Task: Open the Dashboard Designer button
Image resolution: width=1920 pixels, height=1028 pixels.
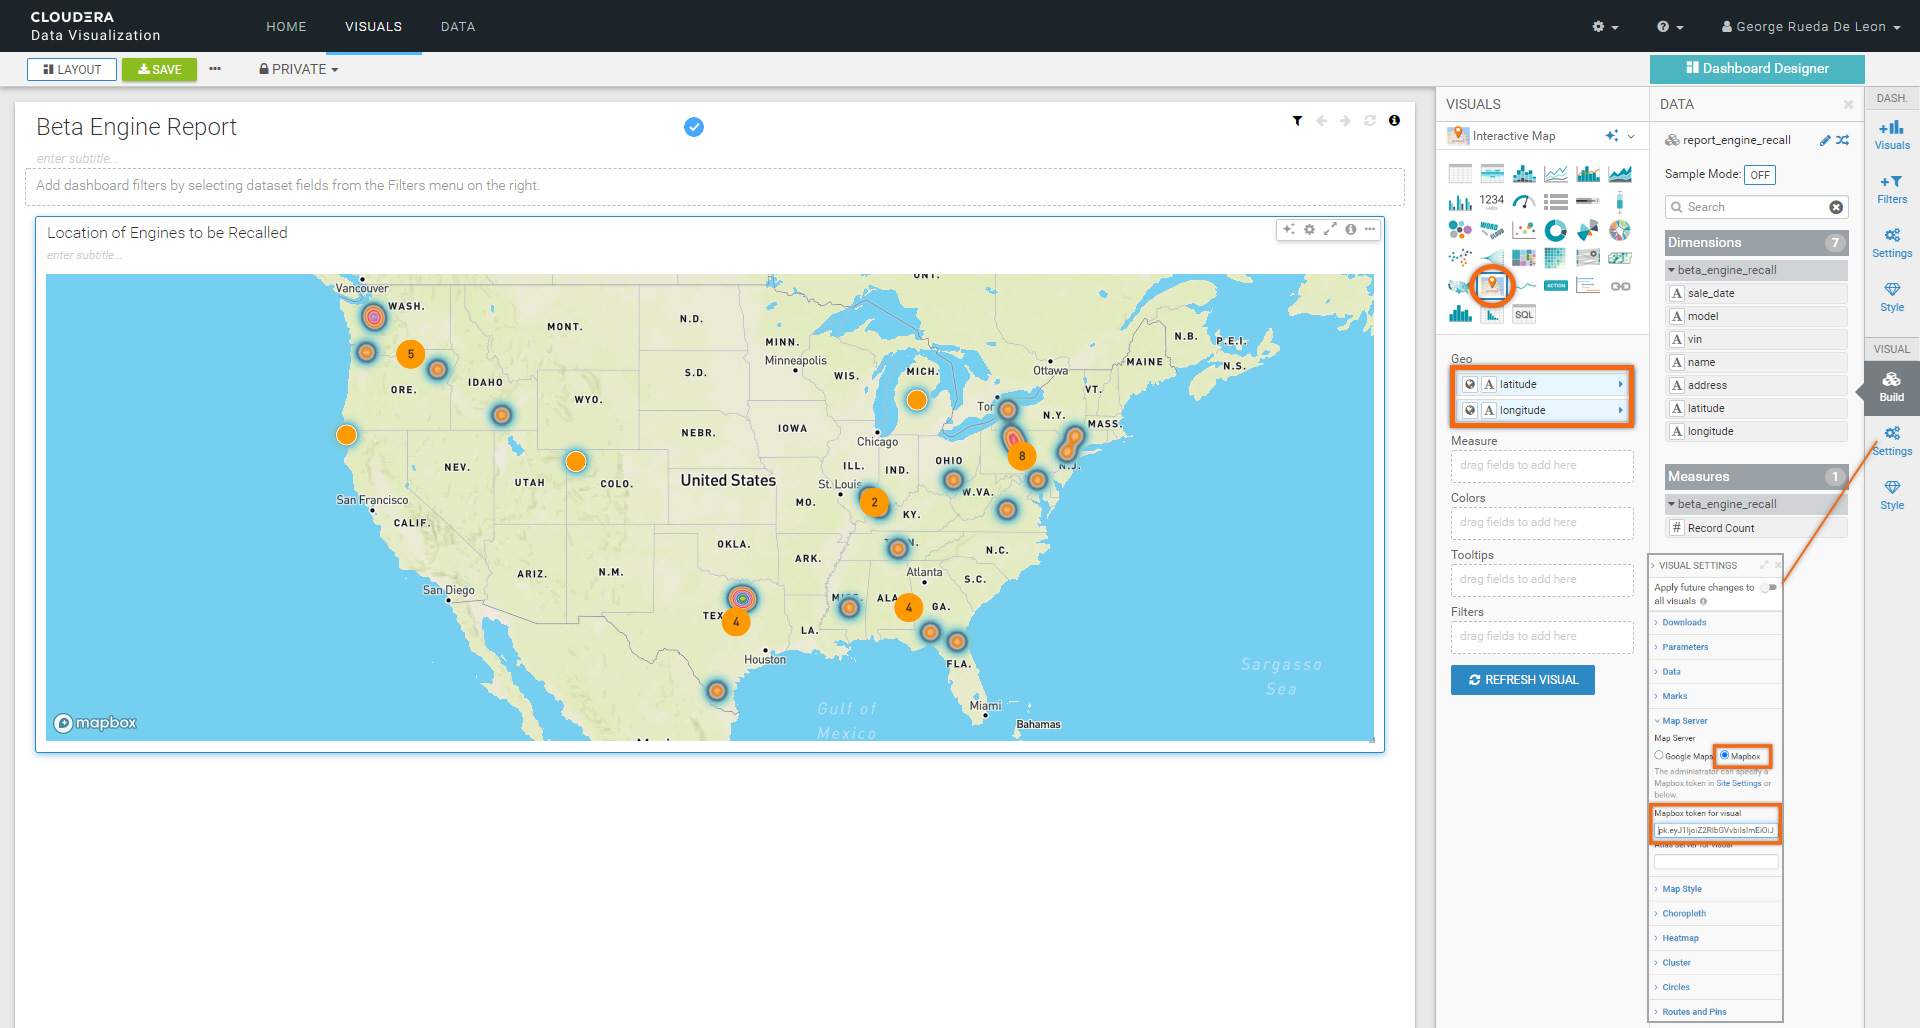Action: click(x=1757, y=69)
